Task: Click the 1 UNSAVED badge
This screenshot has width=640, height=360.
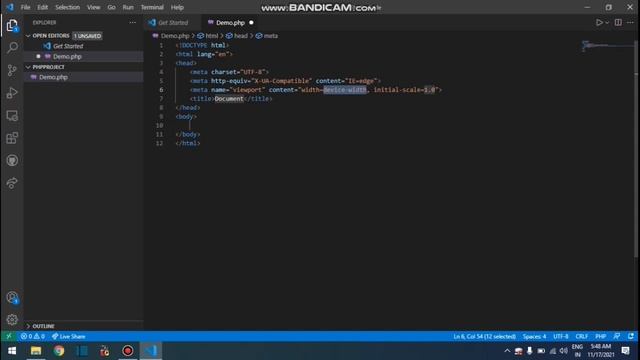Action: point(87,36)
